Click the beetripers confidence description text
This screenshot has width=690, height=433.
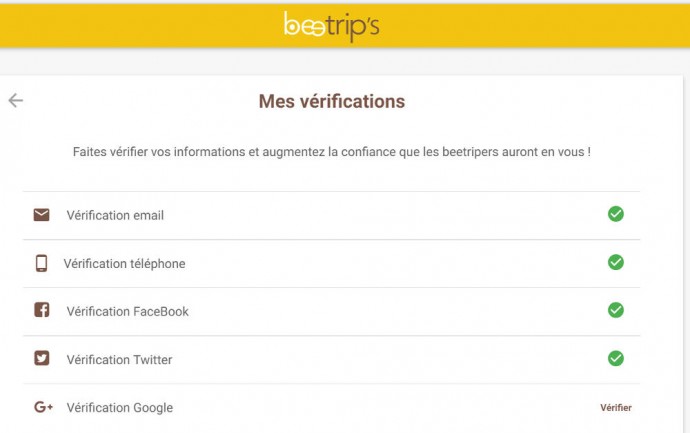click(331, 152)
